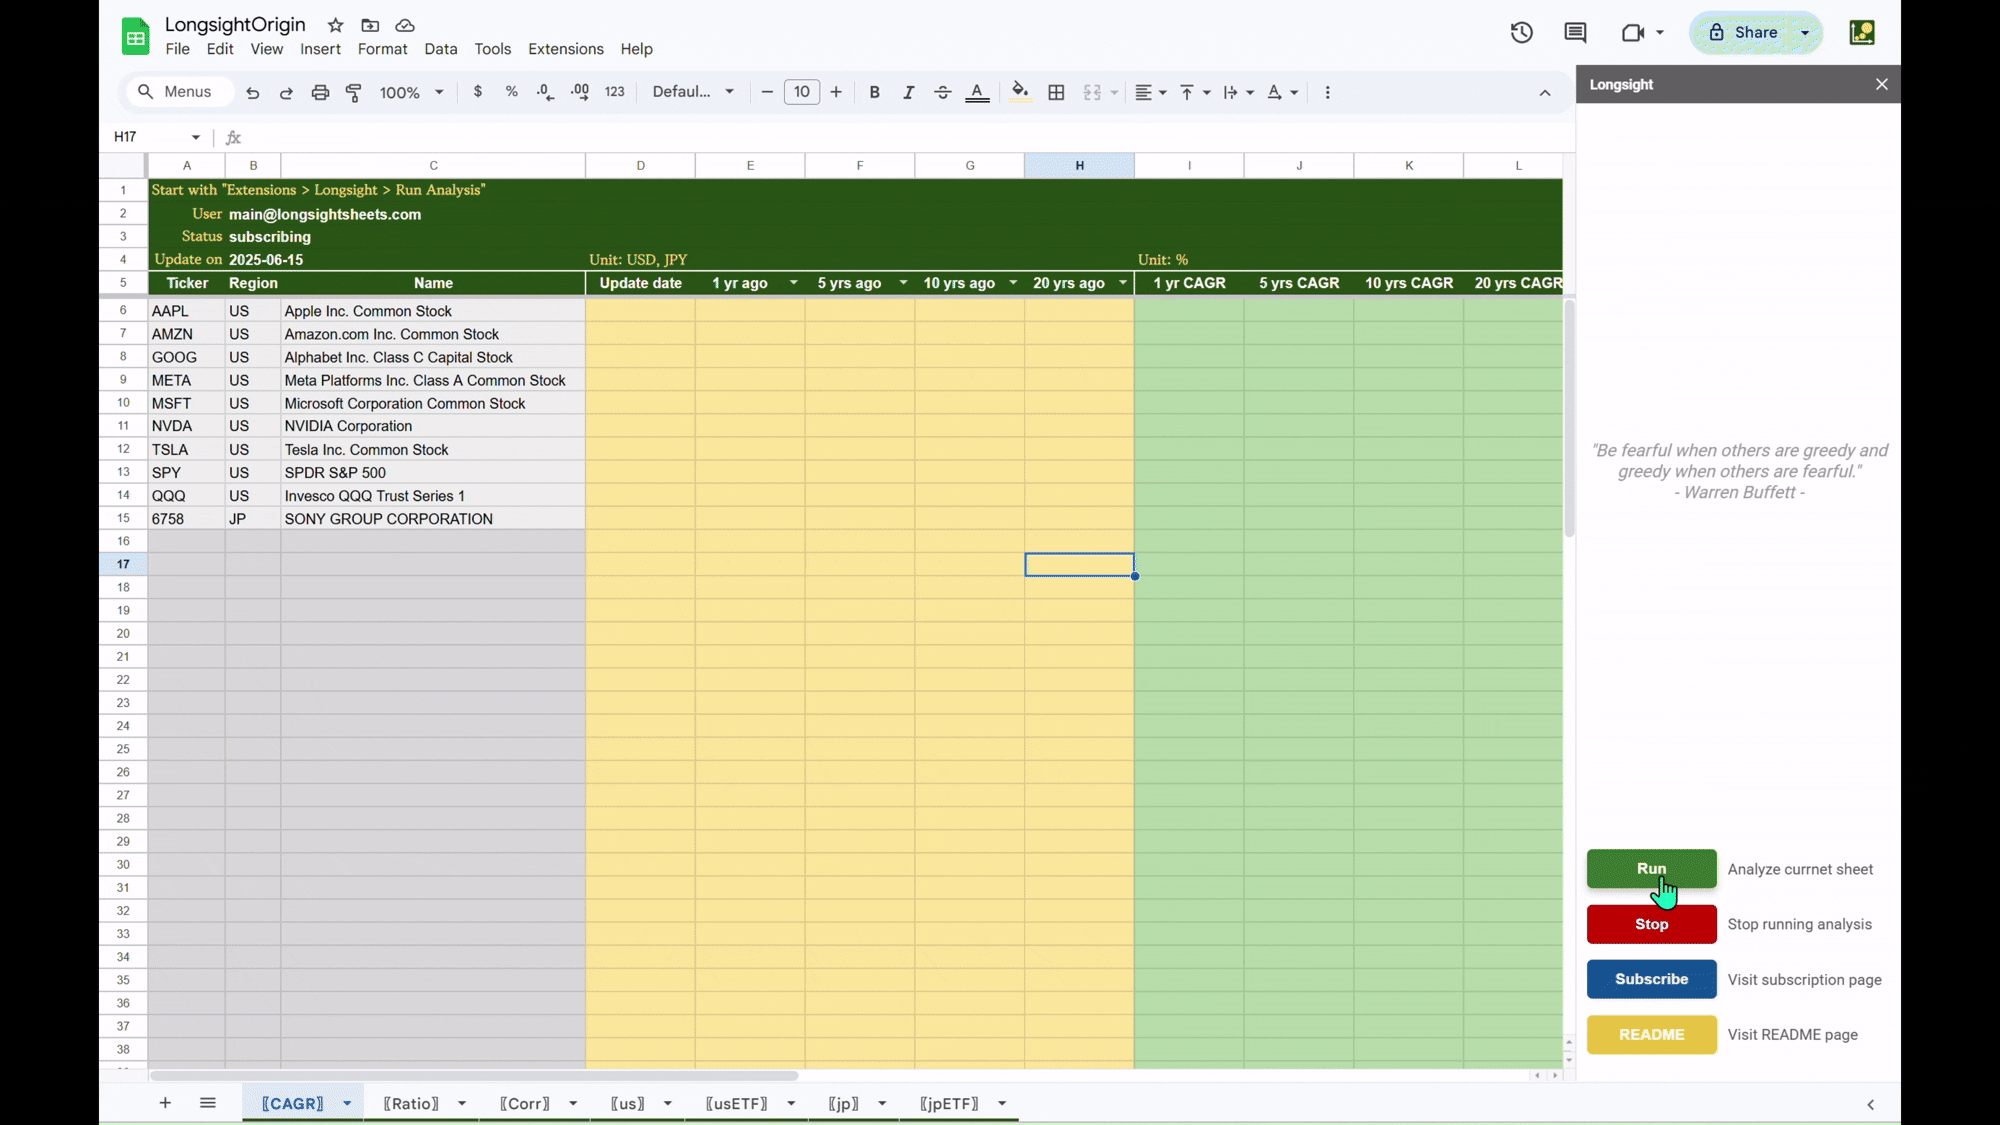The width and height of the screenshot is (2000, 1125).
Task: Open the zoom 100% dropdown
Action: coord(411,92)
